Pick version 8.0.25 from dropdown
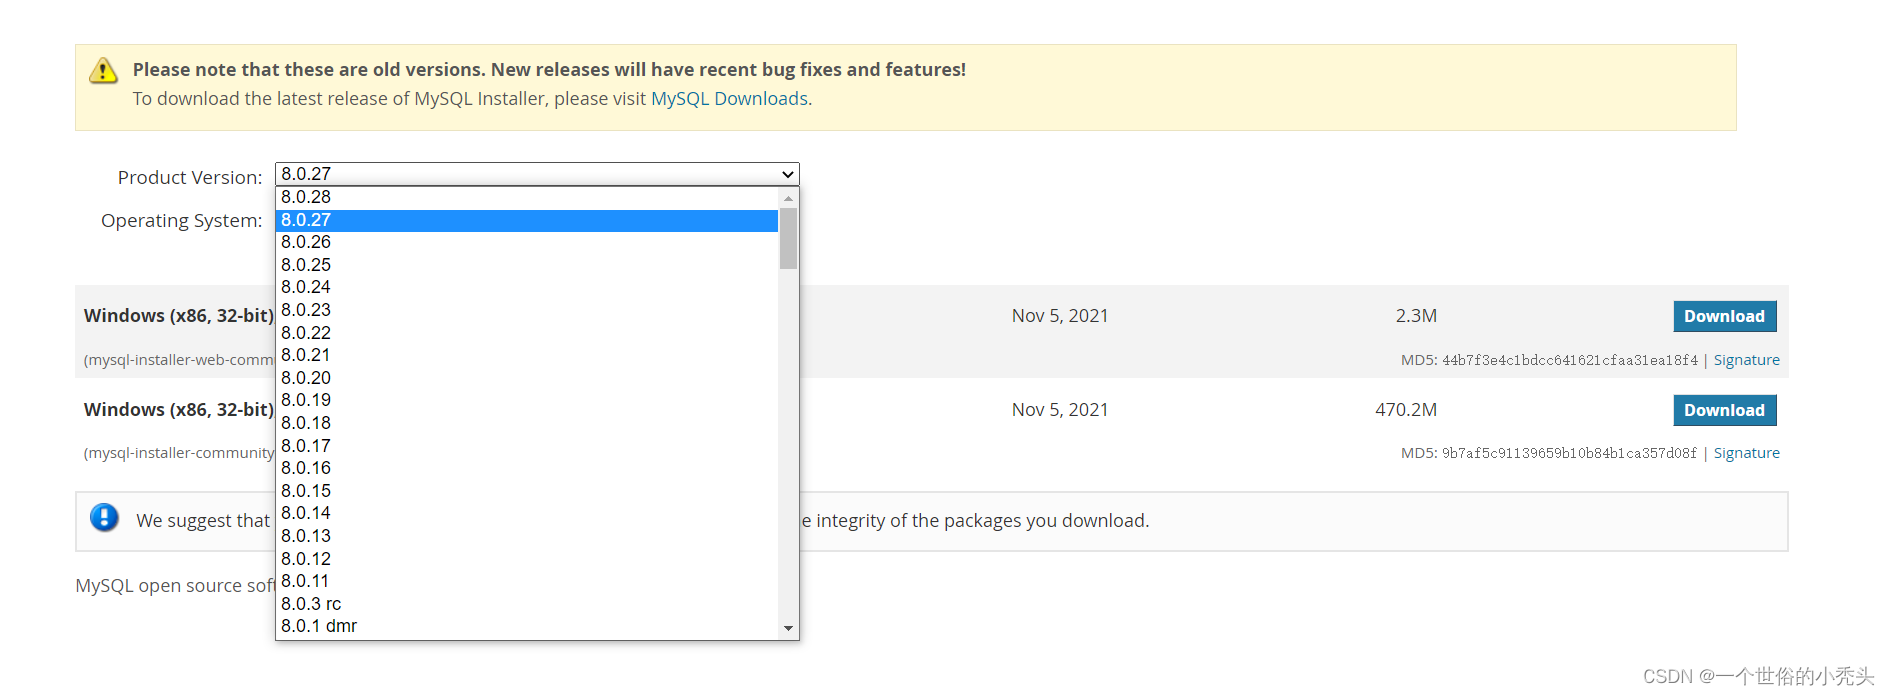This screenshot has height=695, width=1890. (527, 265)
